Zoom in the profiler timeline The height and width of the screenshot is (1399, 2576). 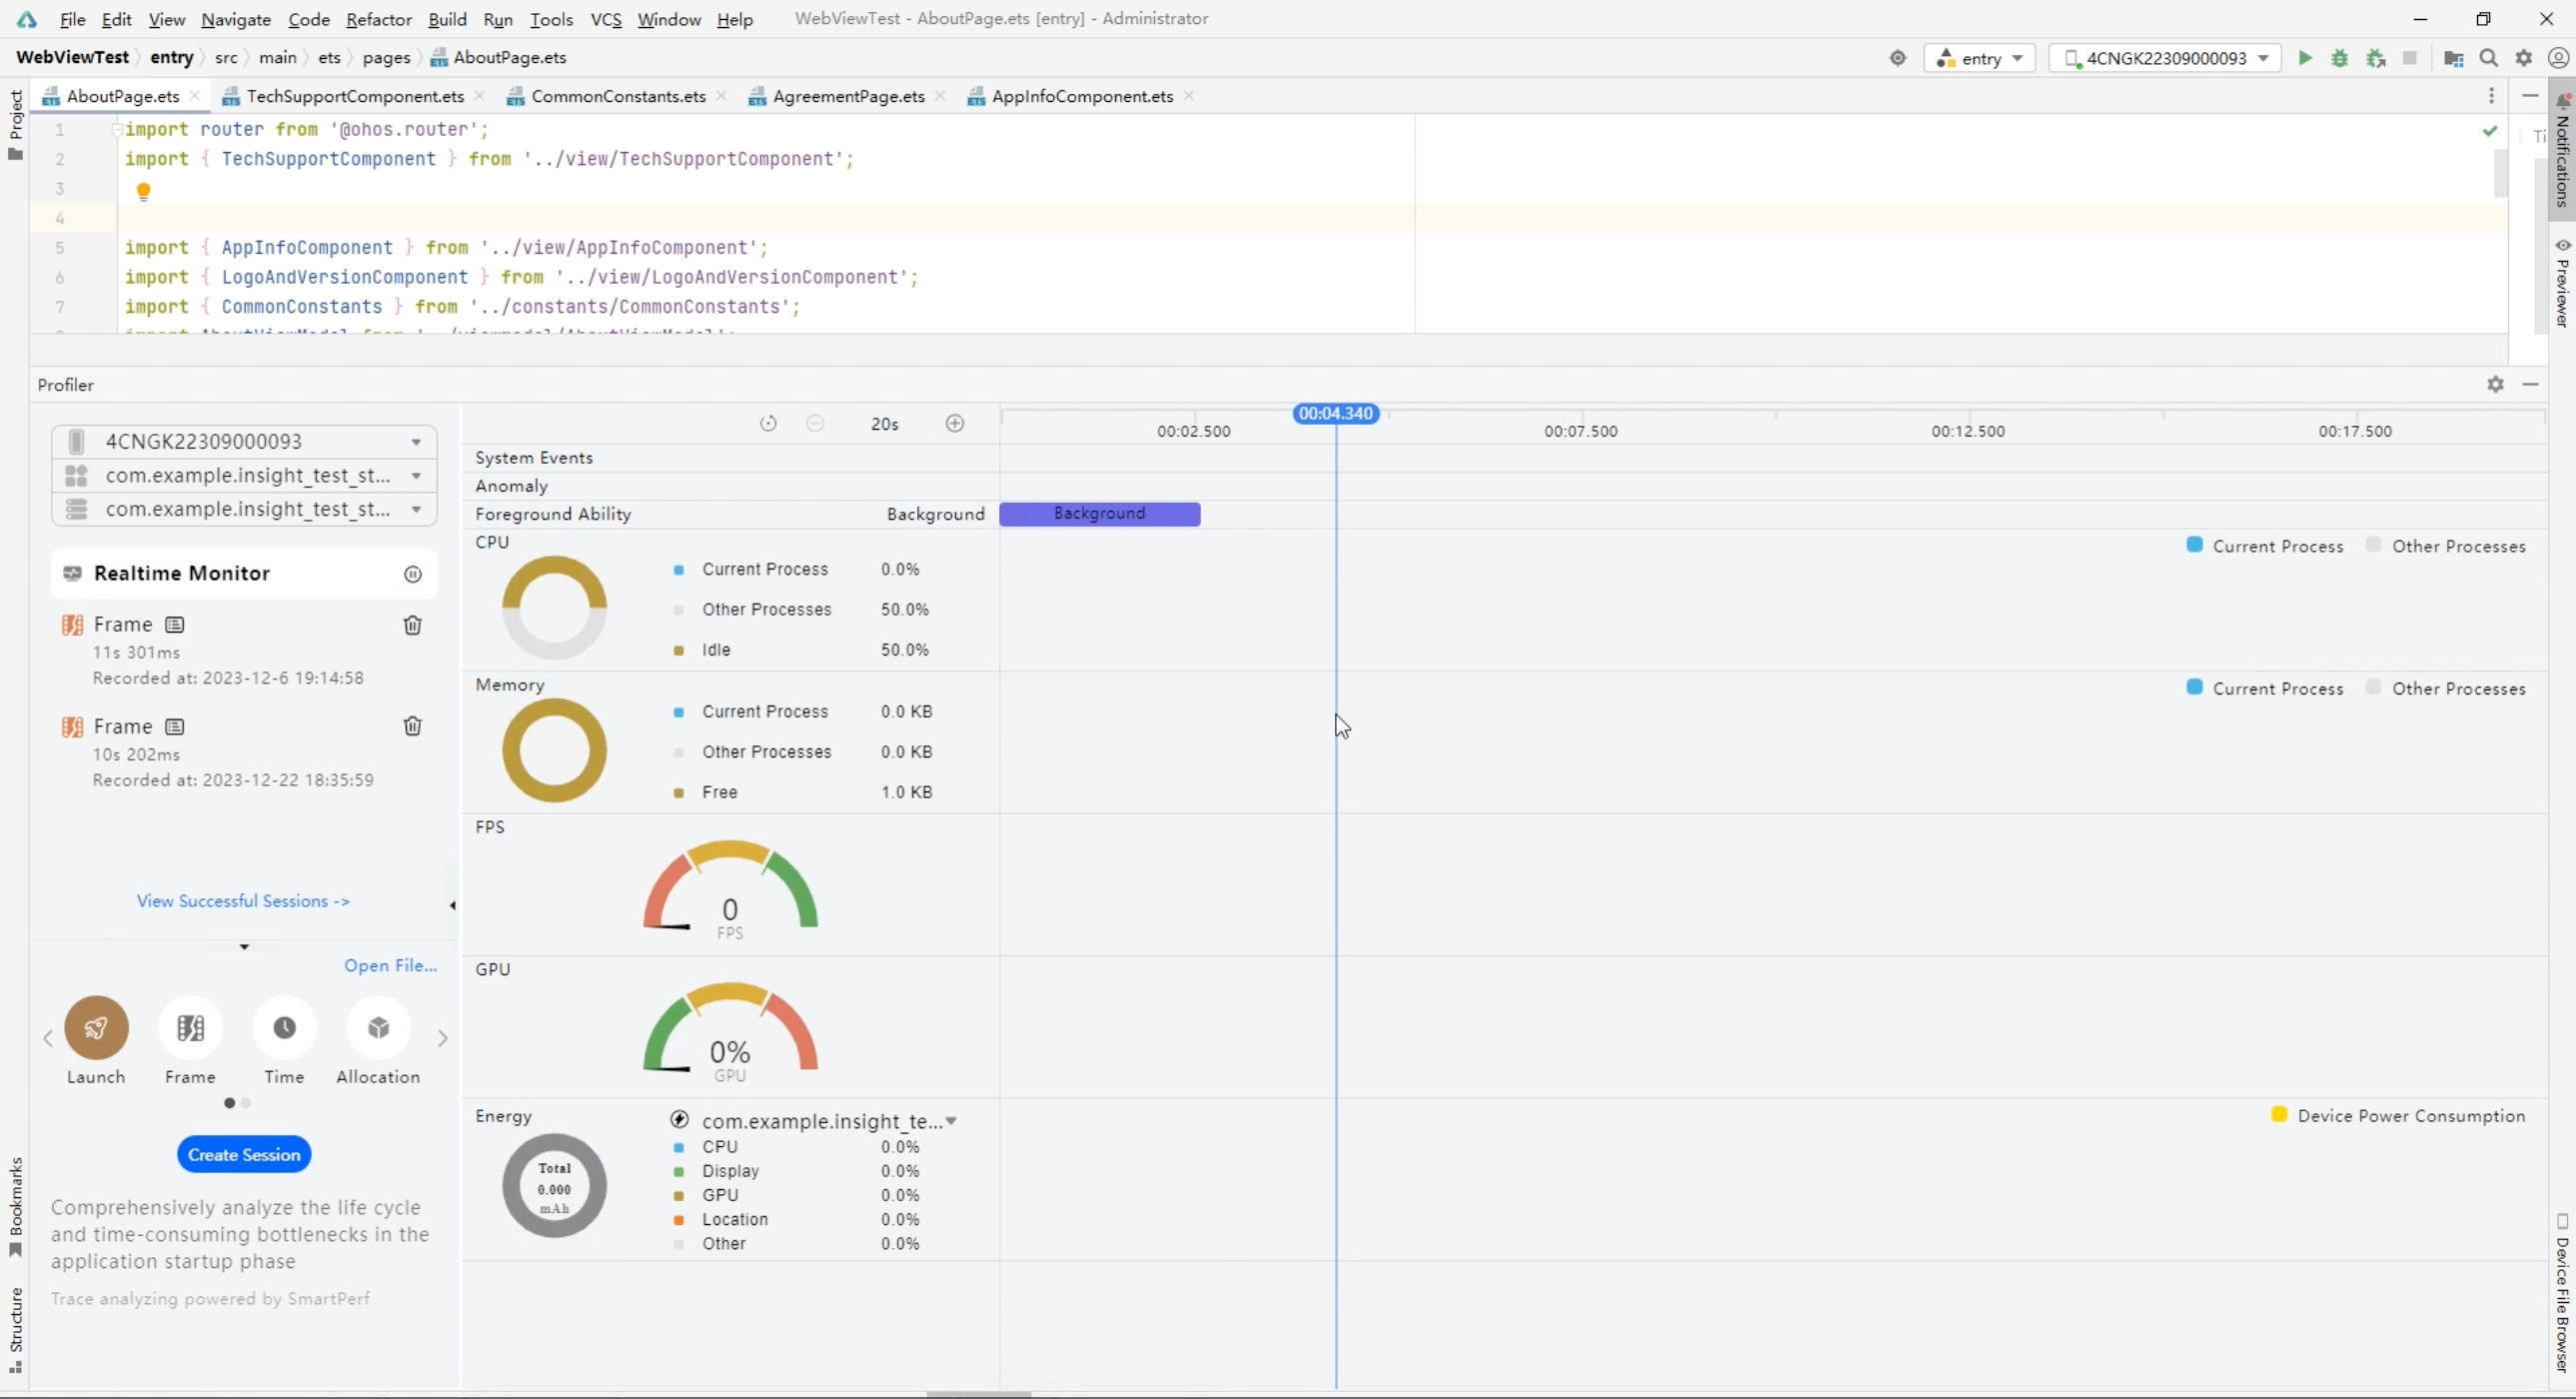point(955,423)
